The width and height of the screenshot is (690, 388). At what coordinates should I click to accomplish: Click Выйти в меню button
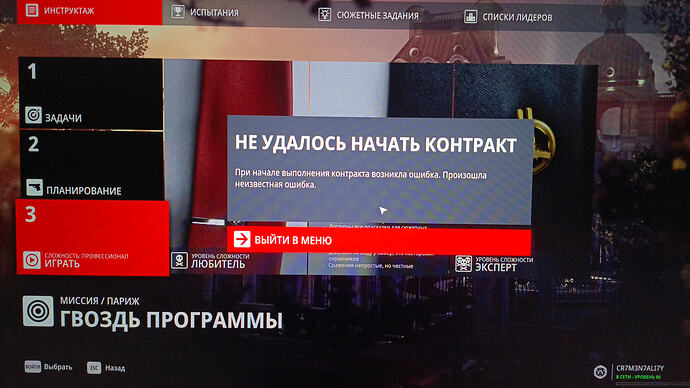point(379,240)
